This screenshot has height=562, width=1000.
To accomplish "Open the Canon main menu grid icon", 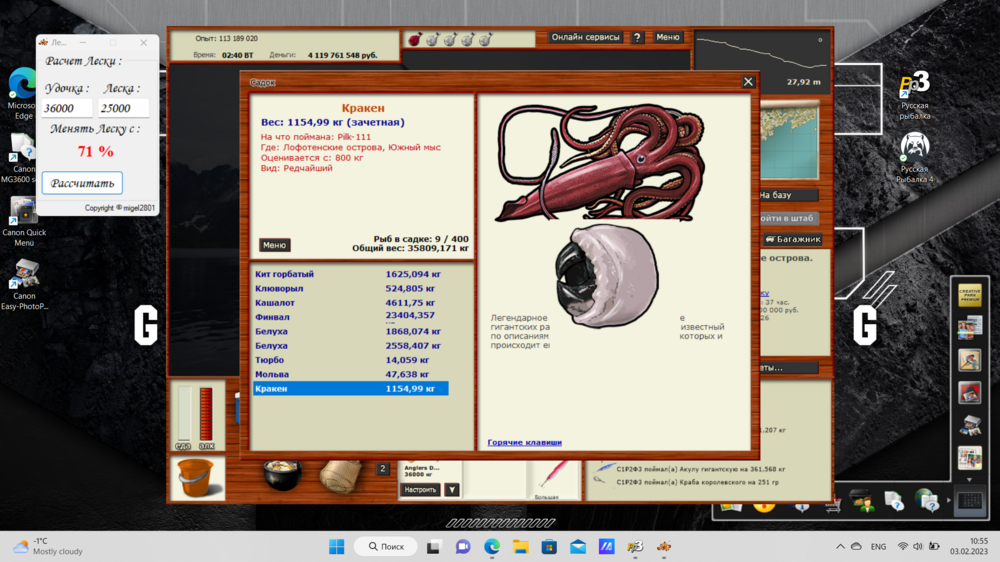I will point(970,501).
